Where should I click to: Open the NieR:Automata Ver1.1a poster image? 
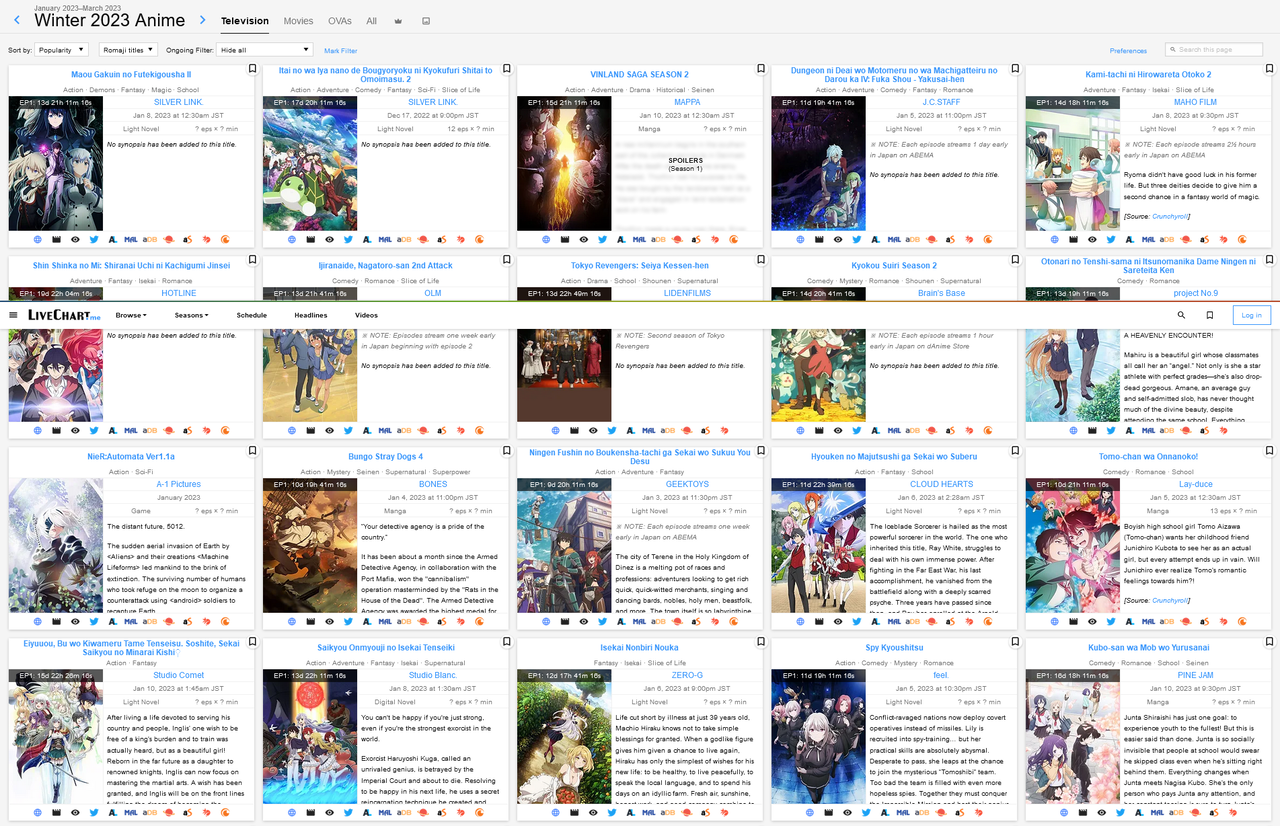tap(55, 545)
